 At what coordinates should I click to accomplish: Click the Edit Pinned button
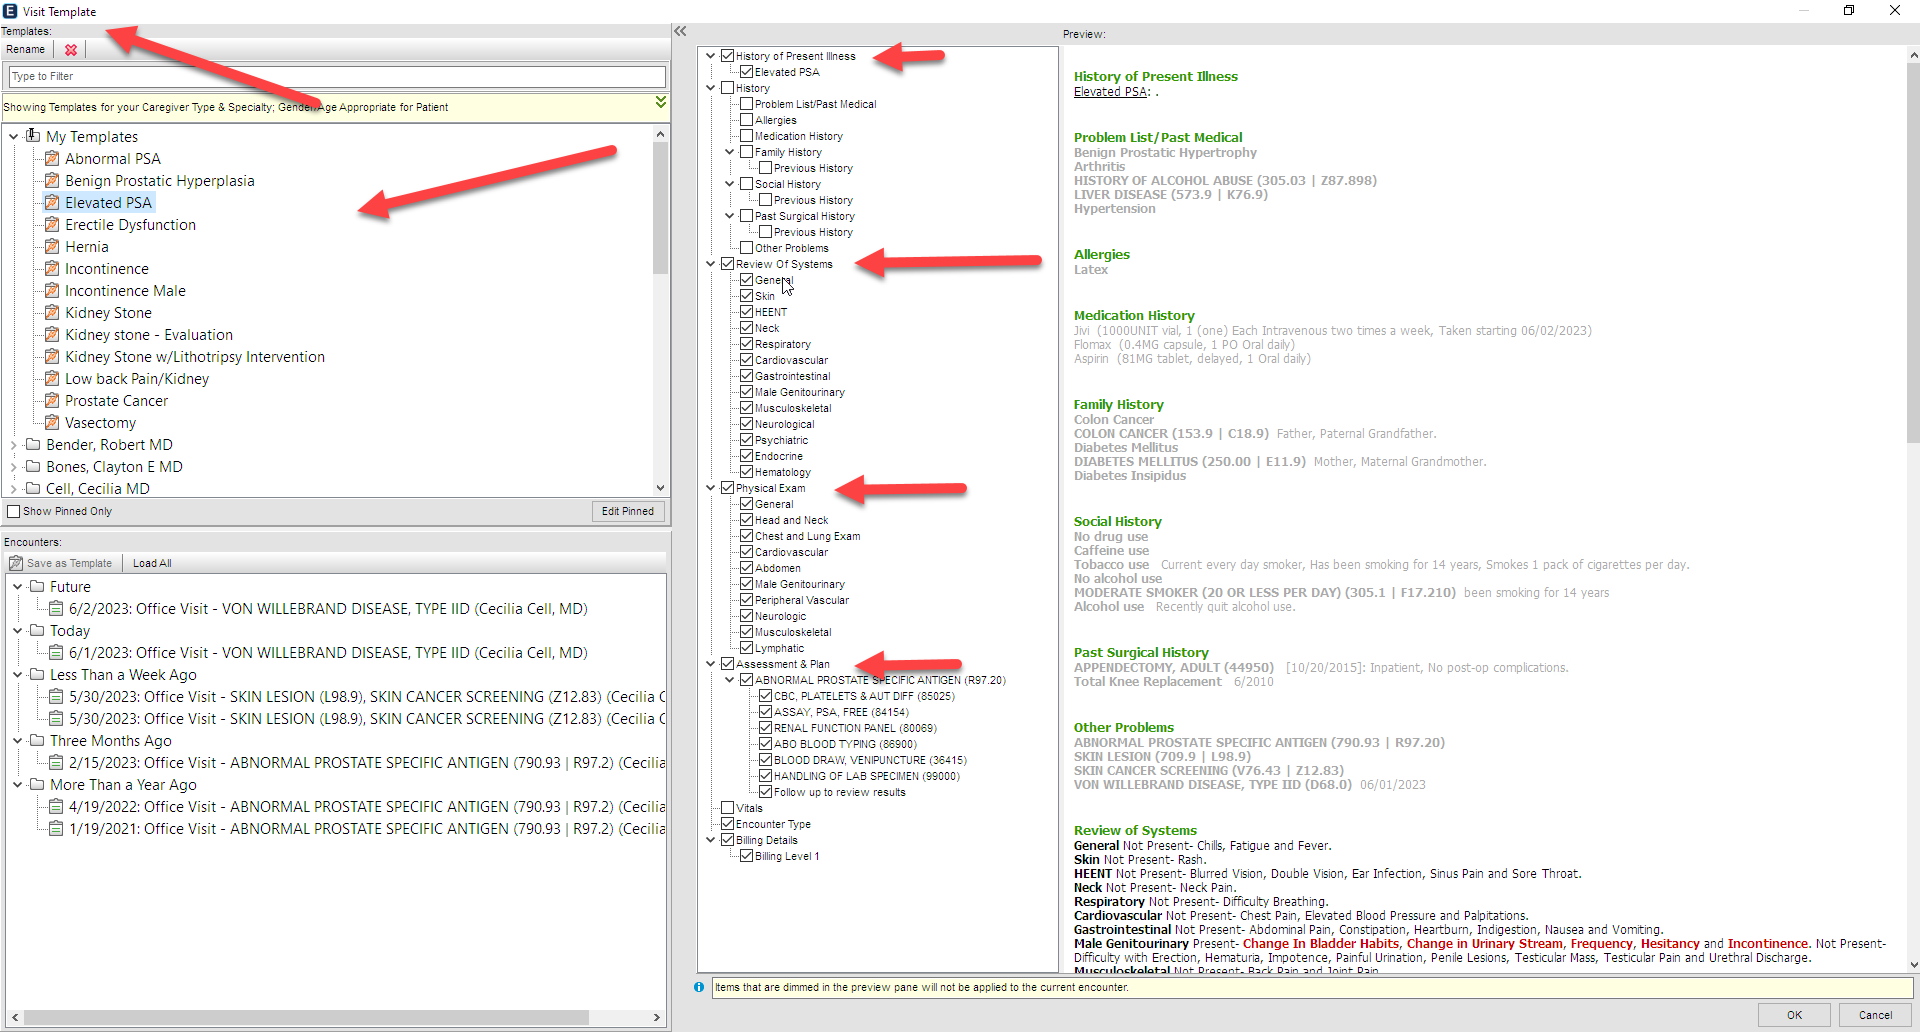[627, 511]
